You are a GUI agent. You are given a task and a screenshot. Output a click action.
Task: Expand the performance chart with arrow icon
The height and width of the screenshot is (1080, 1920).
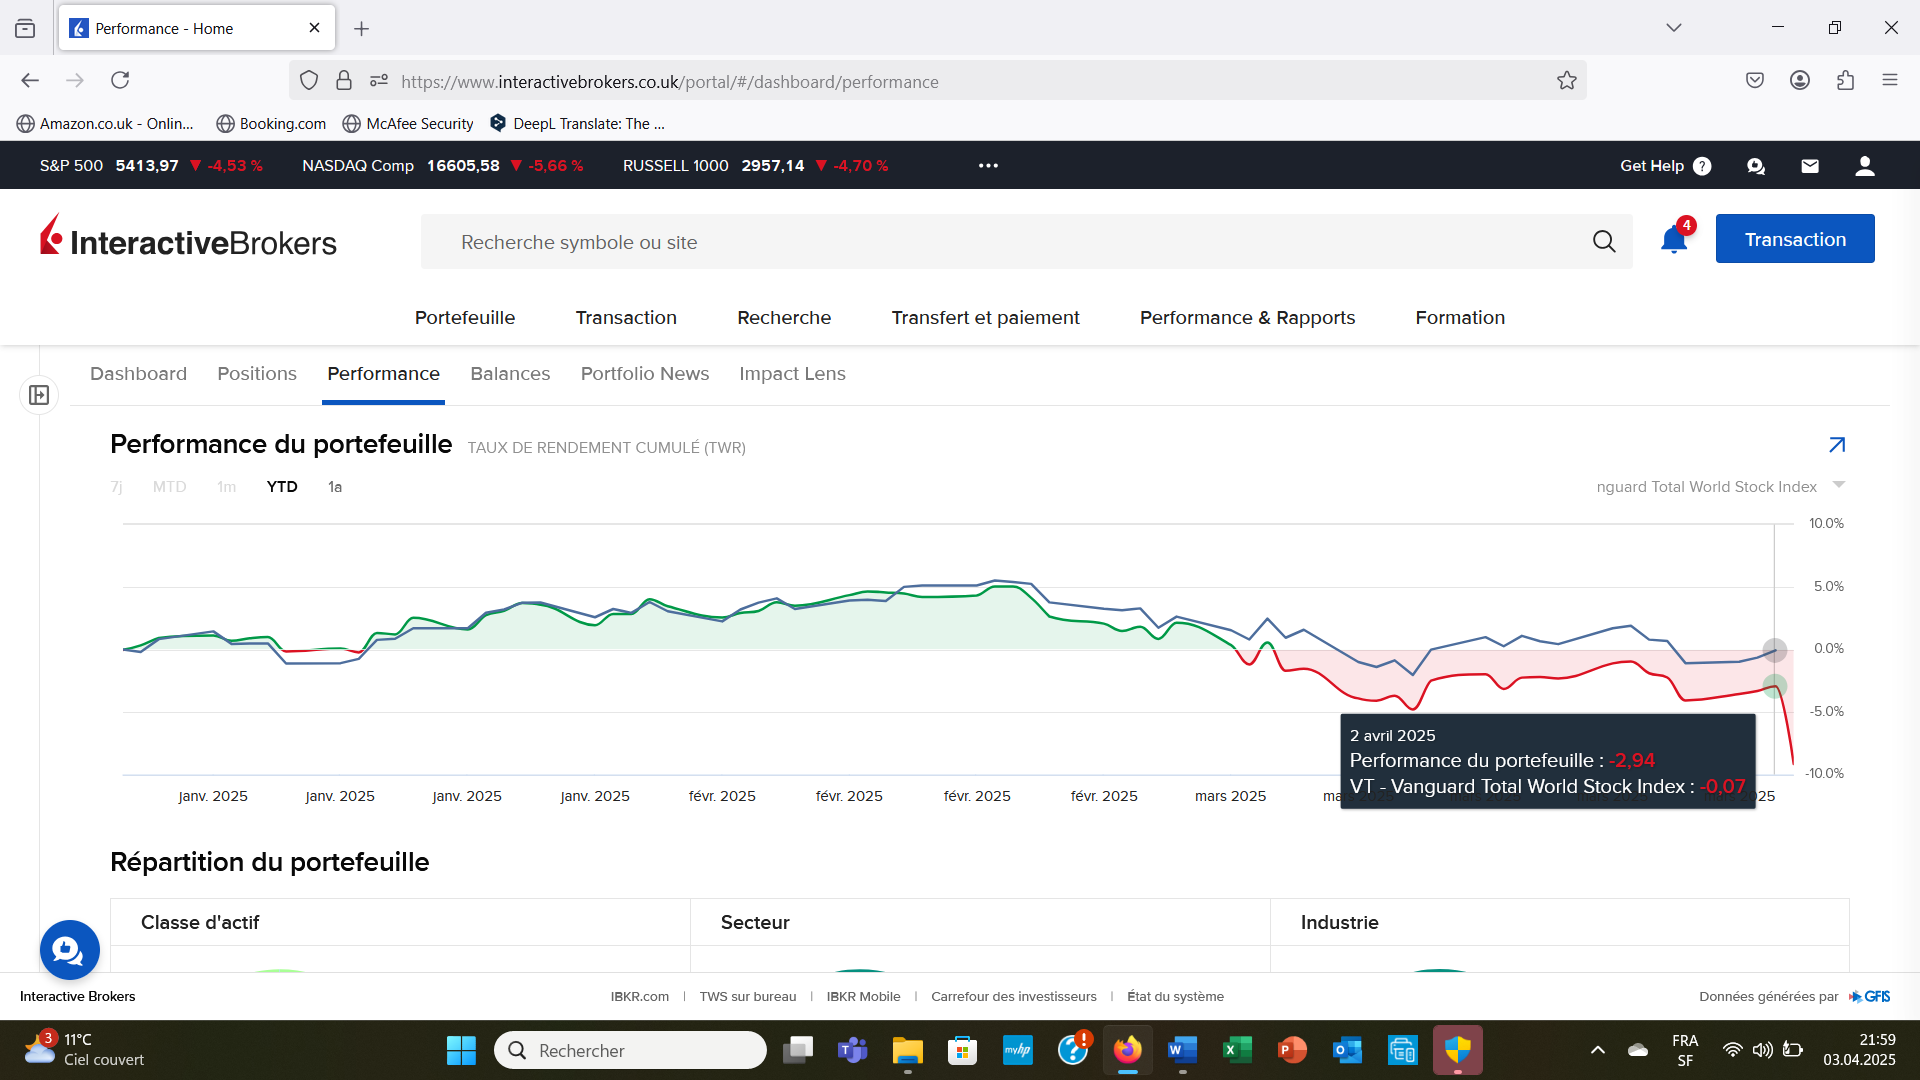[x=1837, y=445]
